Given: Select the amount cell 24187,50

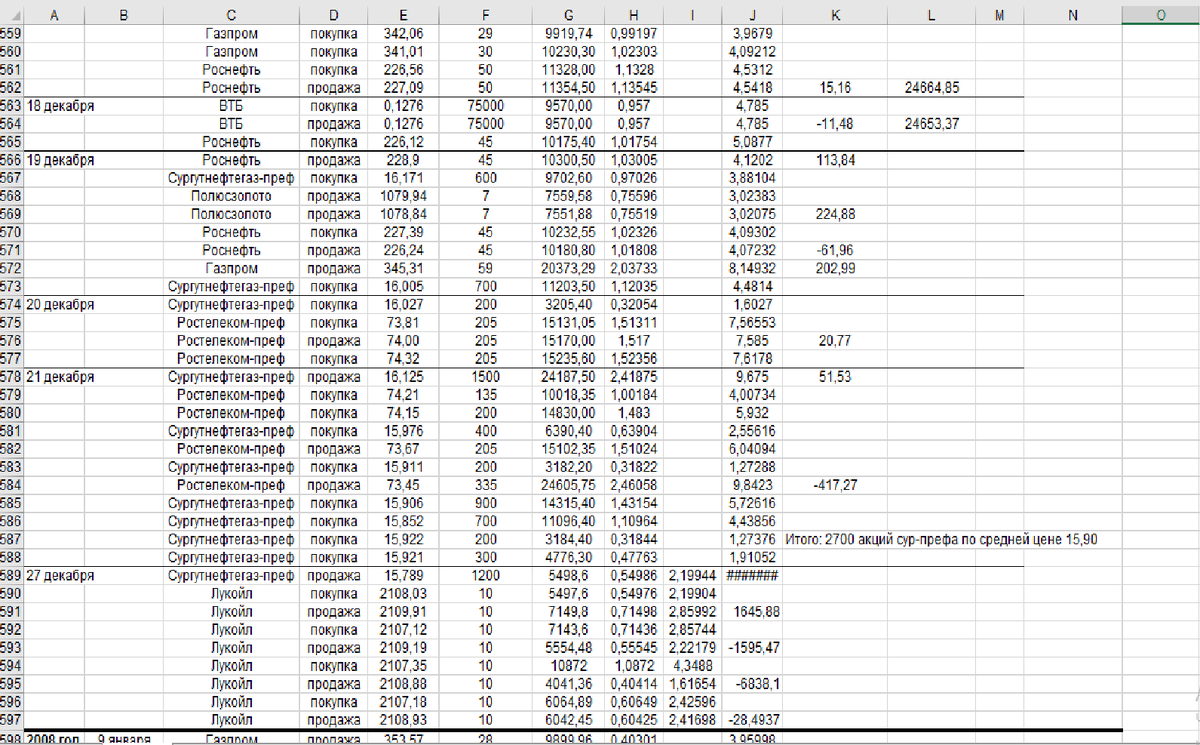Looking at the screenshot, I should (569, 376).
